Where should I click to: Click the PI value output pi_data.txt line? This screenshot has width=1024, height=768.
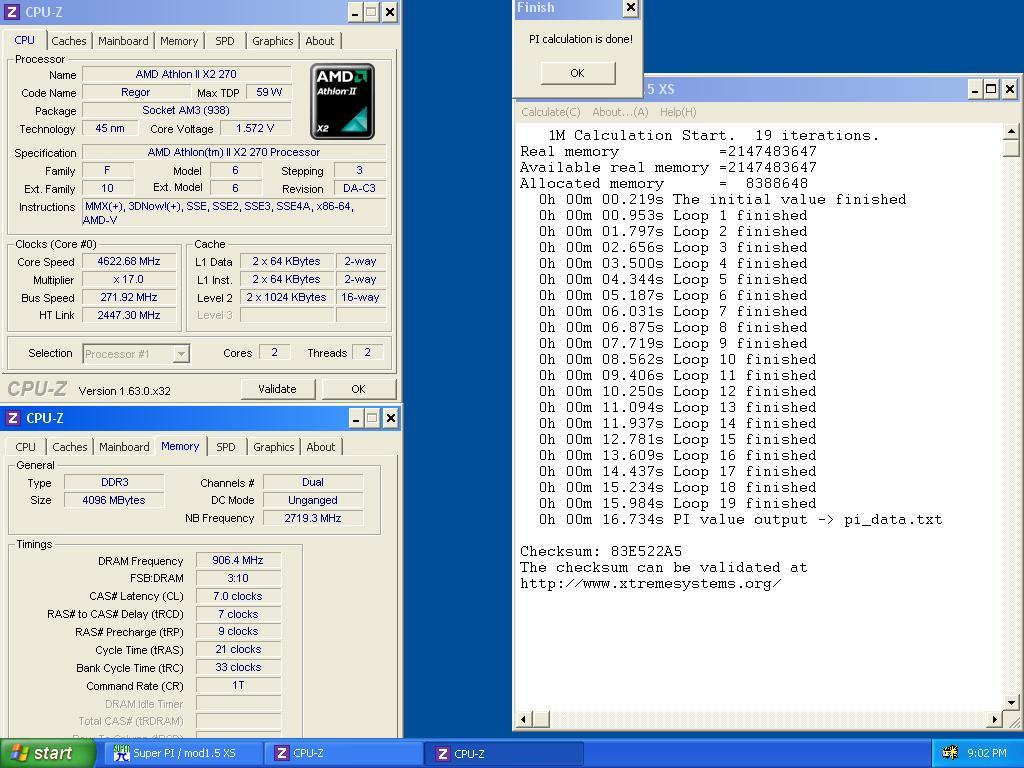tap(741, 520)
